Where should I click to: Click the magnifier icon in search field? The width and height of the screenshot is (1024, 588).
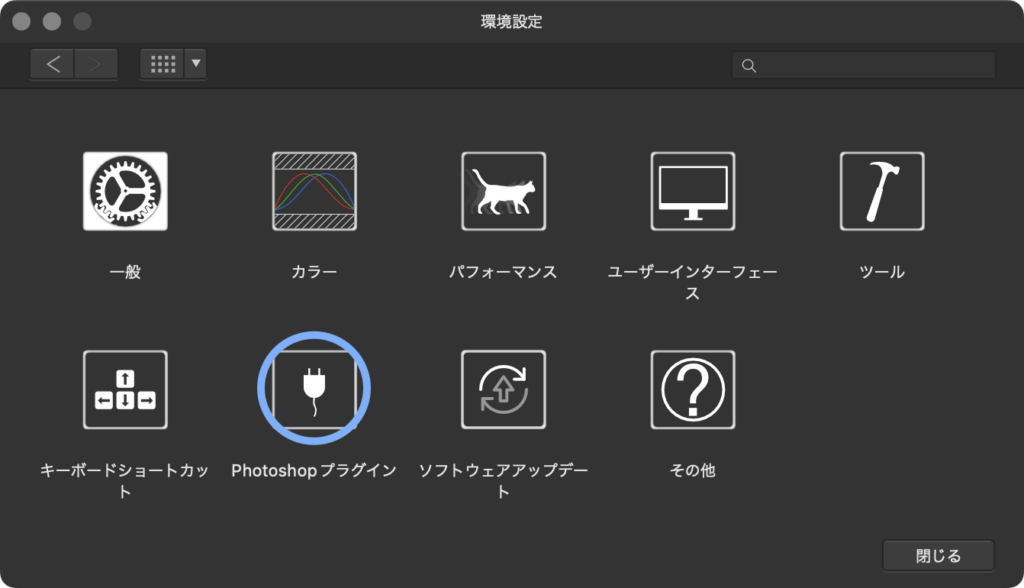749,65
